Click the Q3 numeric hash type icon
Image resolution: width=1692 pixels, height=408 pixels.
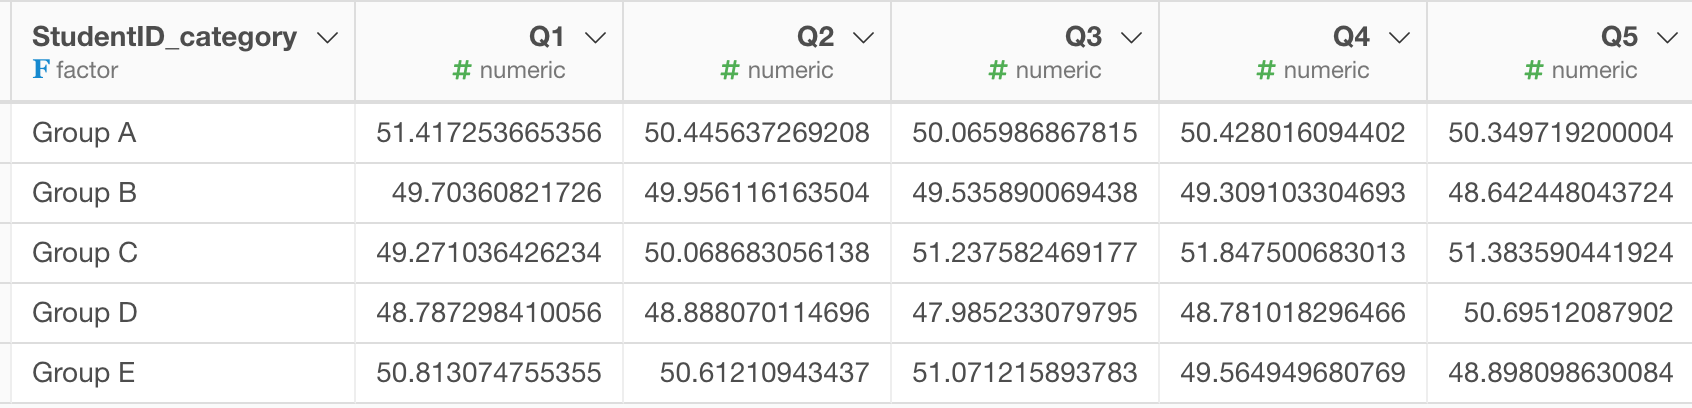998,70
